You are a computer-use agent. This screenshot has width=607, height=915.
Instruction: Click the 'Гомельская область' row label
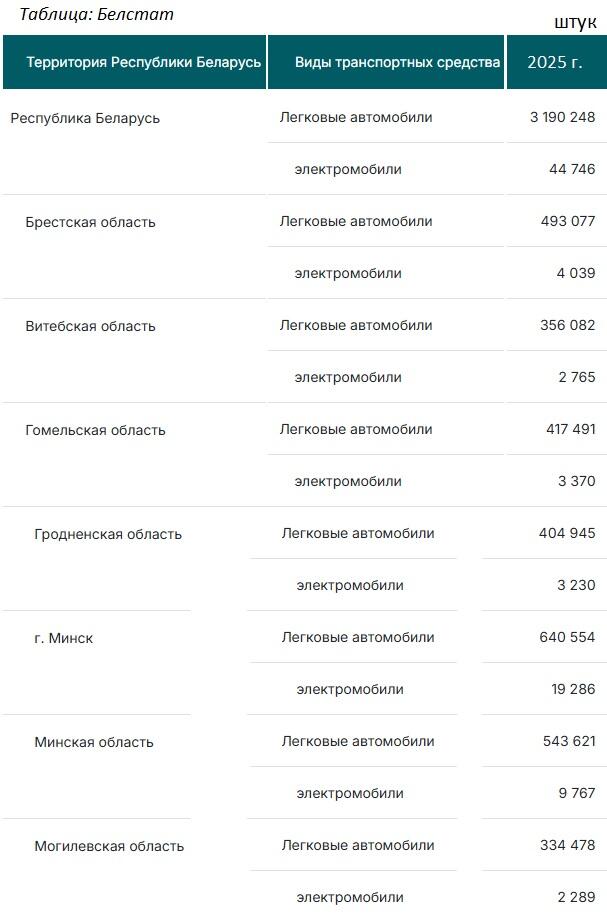95,430
